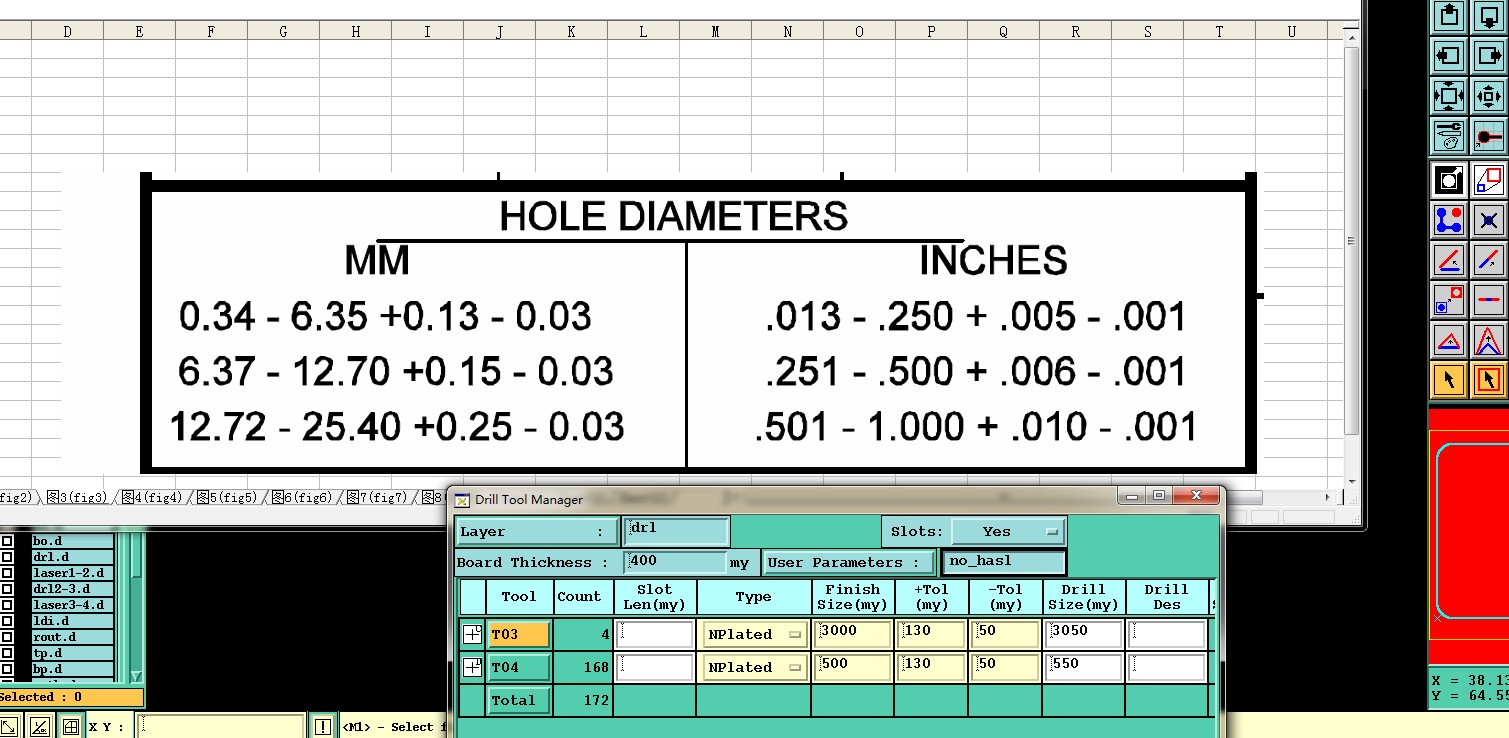Click the grid snap icon beside X Y

click(x=71, y=727)
